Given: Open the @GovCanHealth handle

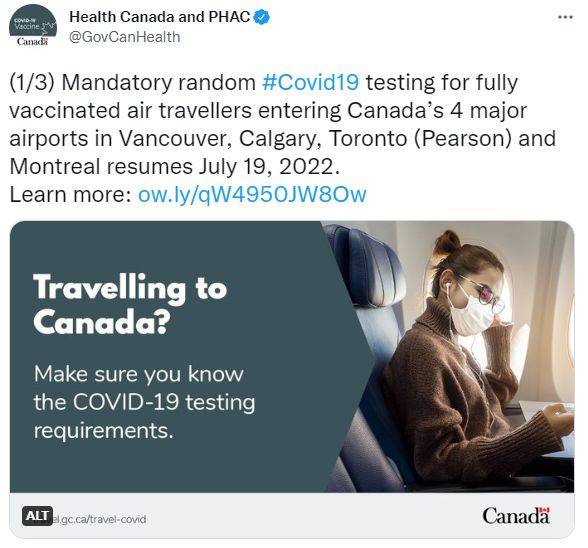Looking at the screenshot, I should (125, 37).
